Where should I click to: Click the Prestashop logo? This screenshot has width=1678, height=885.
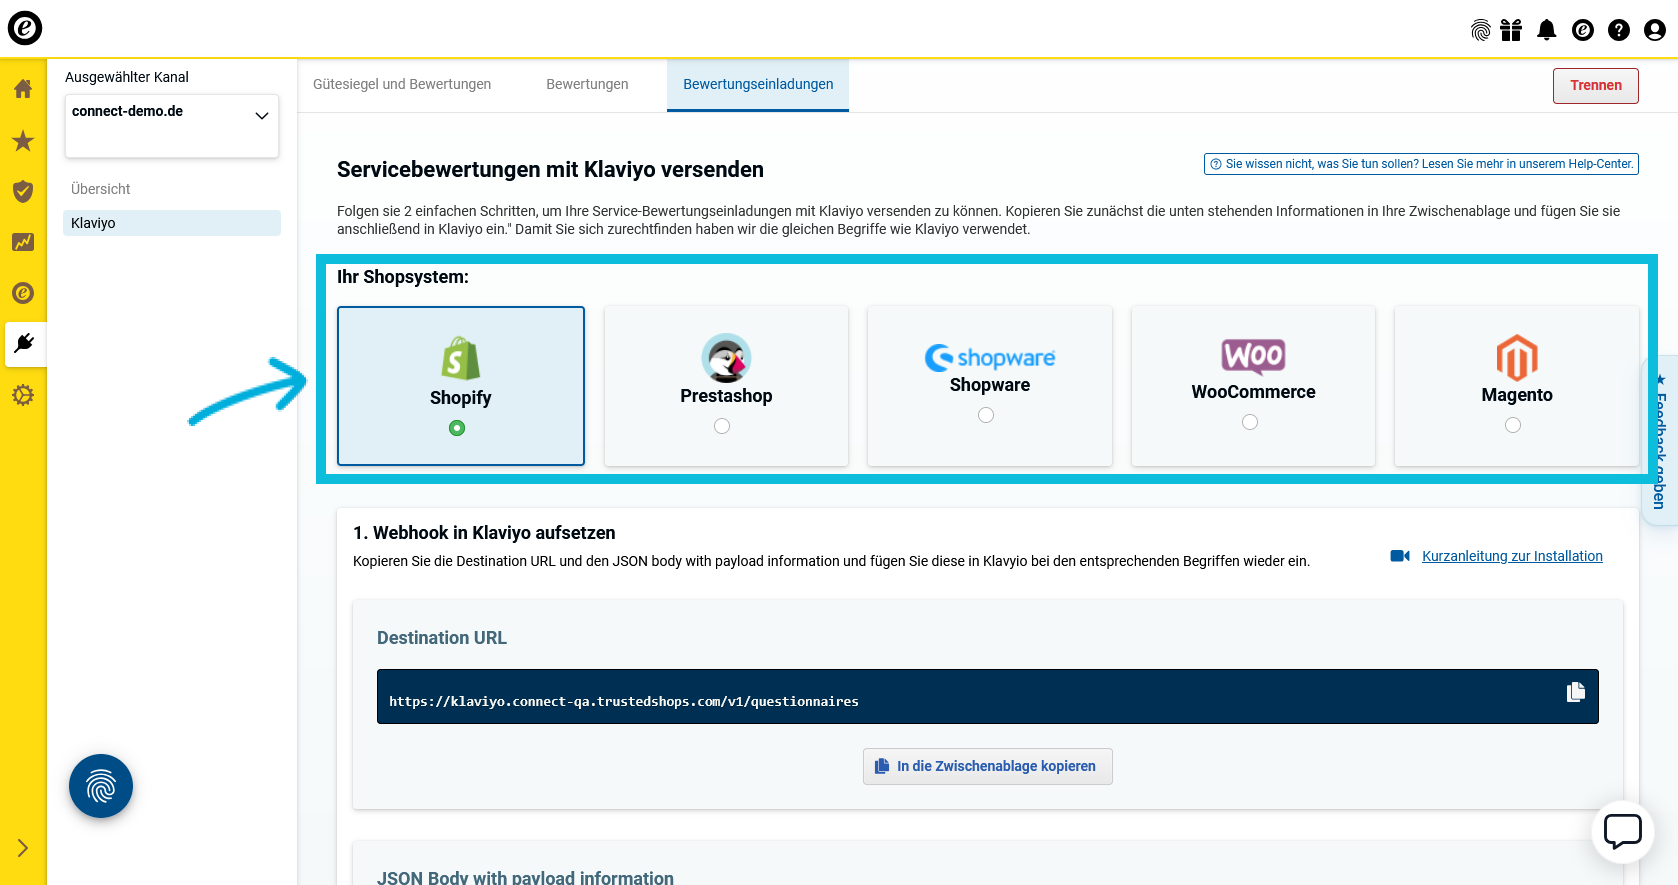[726, 358]
